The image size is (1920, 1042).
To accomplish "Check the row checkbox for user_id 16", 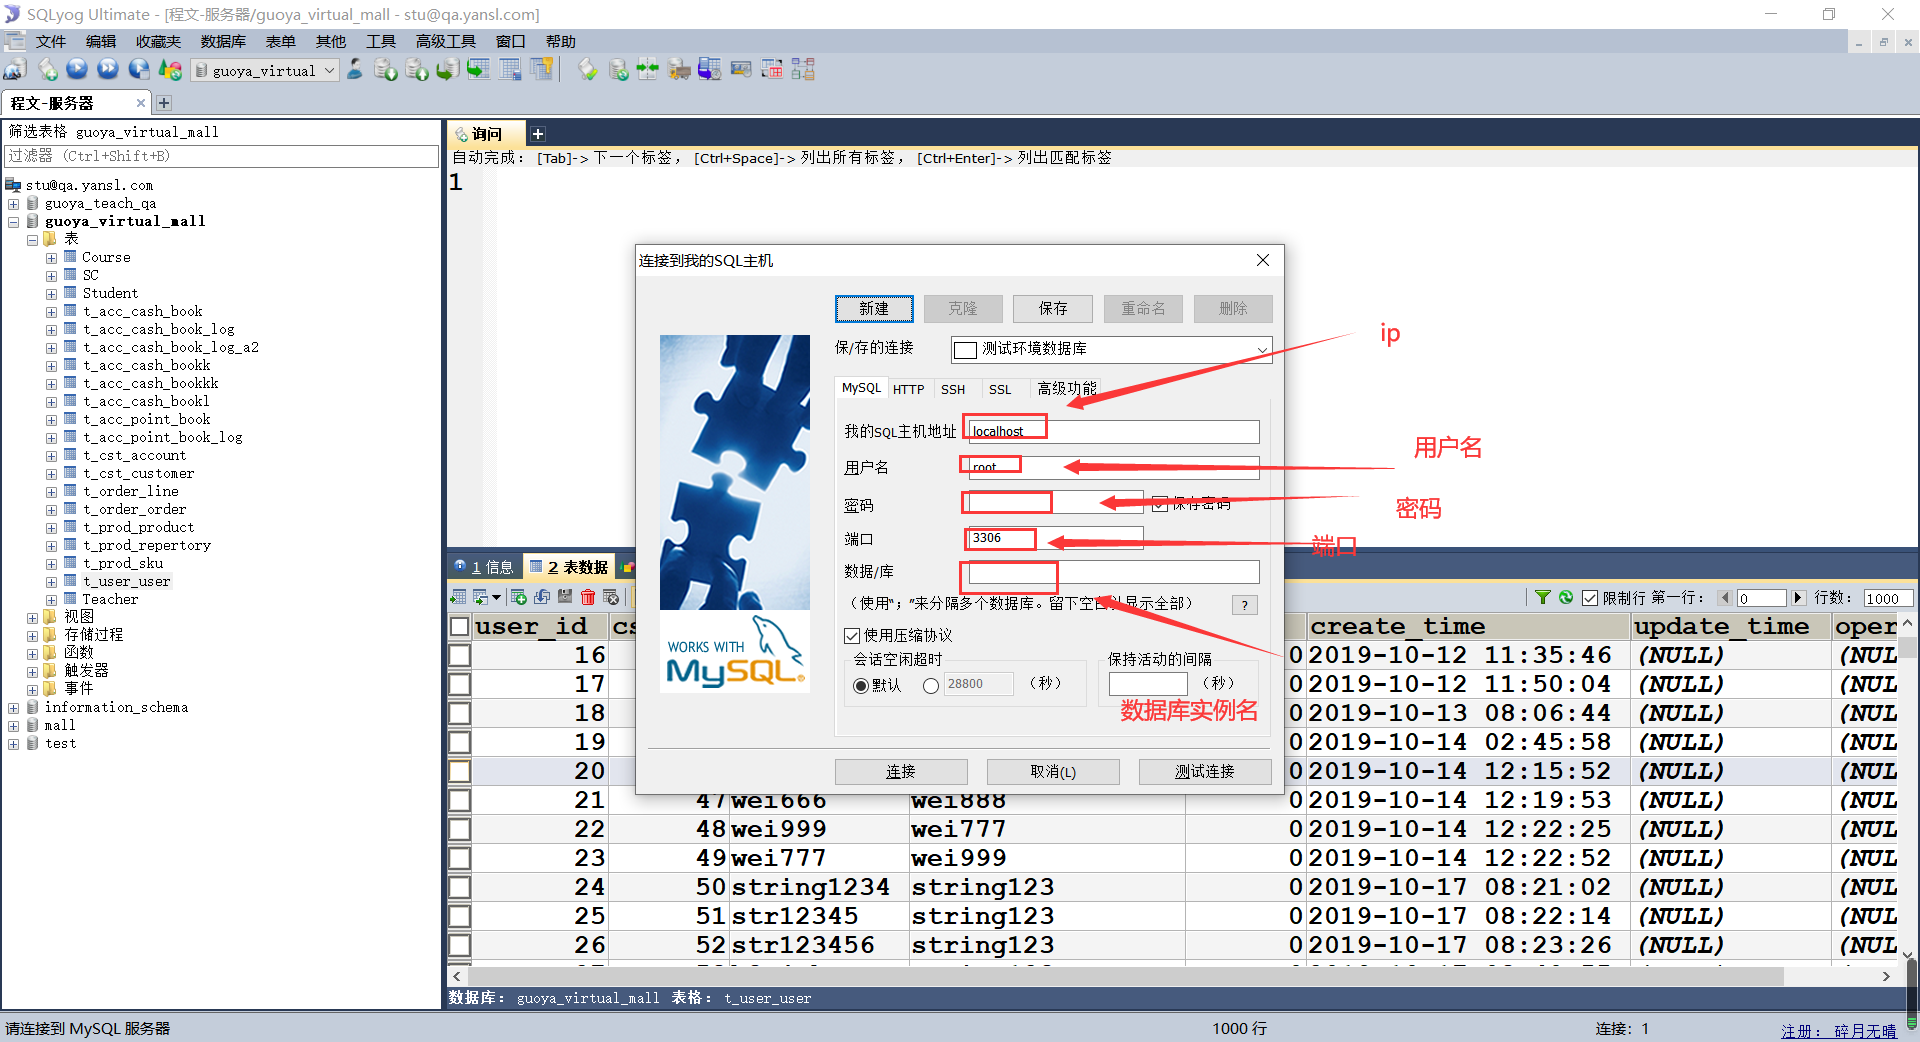I will click(460, 655).
